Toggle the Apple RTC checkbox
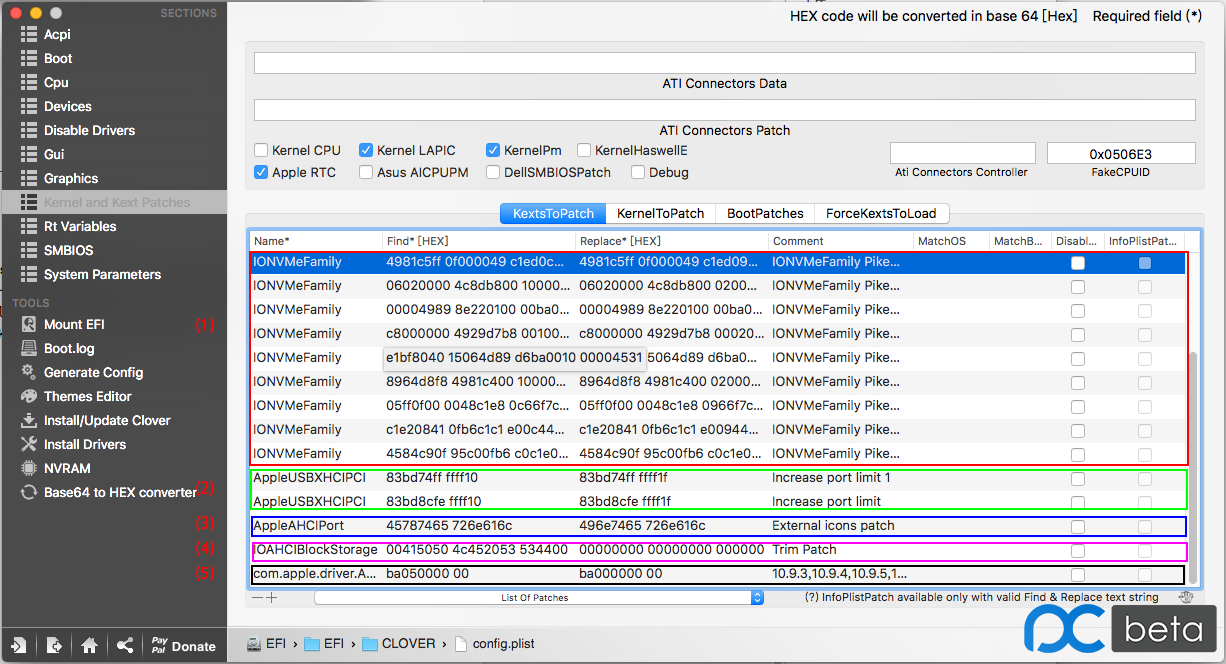The image size is (1226, 664). click(261, 172)
